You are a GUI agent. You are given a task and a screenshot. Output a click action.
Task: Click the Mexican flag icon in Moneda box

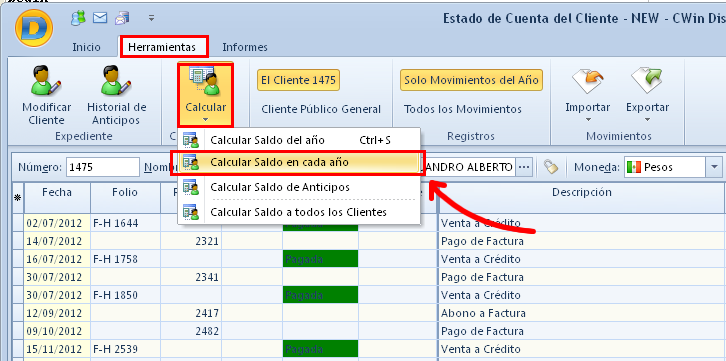[x=633, y=167]
